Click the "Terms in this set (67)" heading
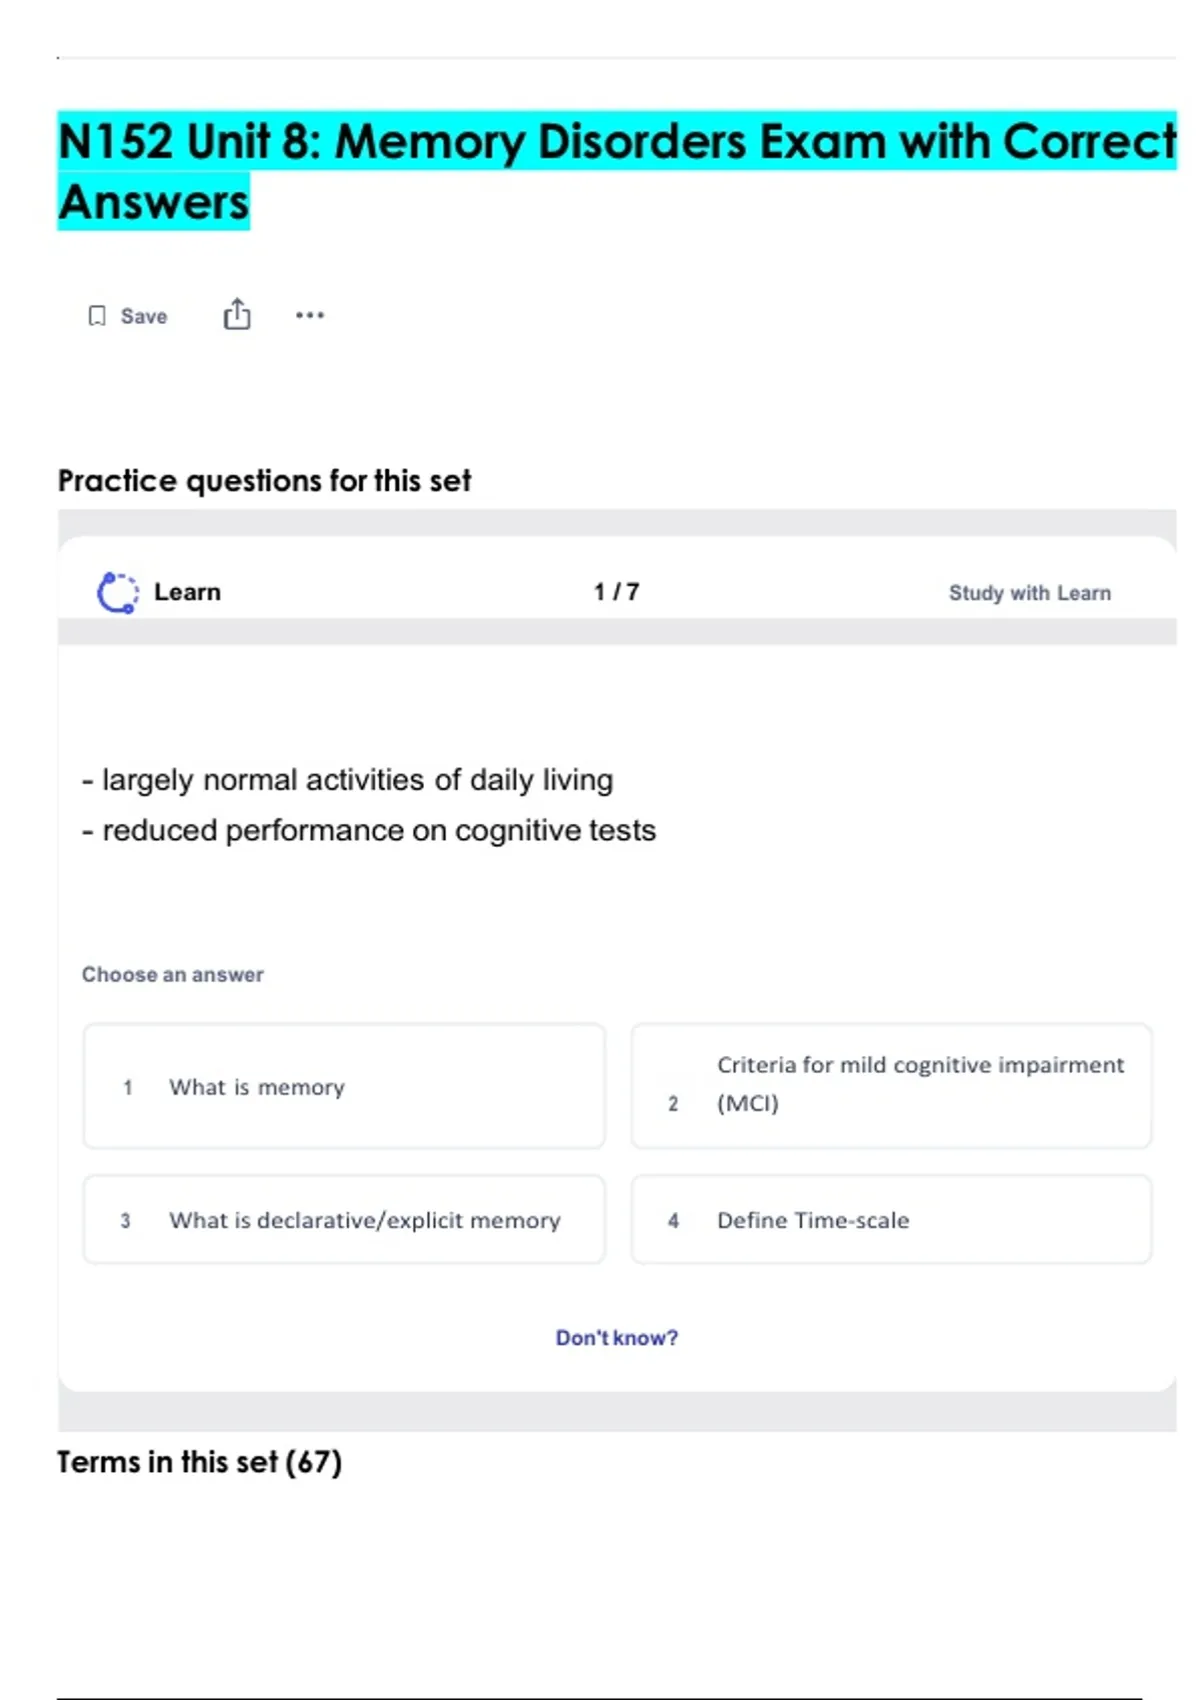This screenshot has height=1700, width=1200. (199, 1462)
